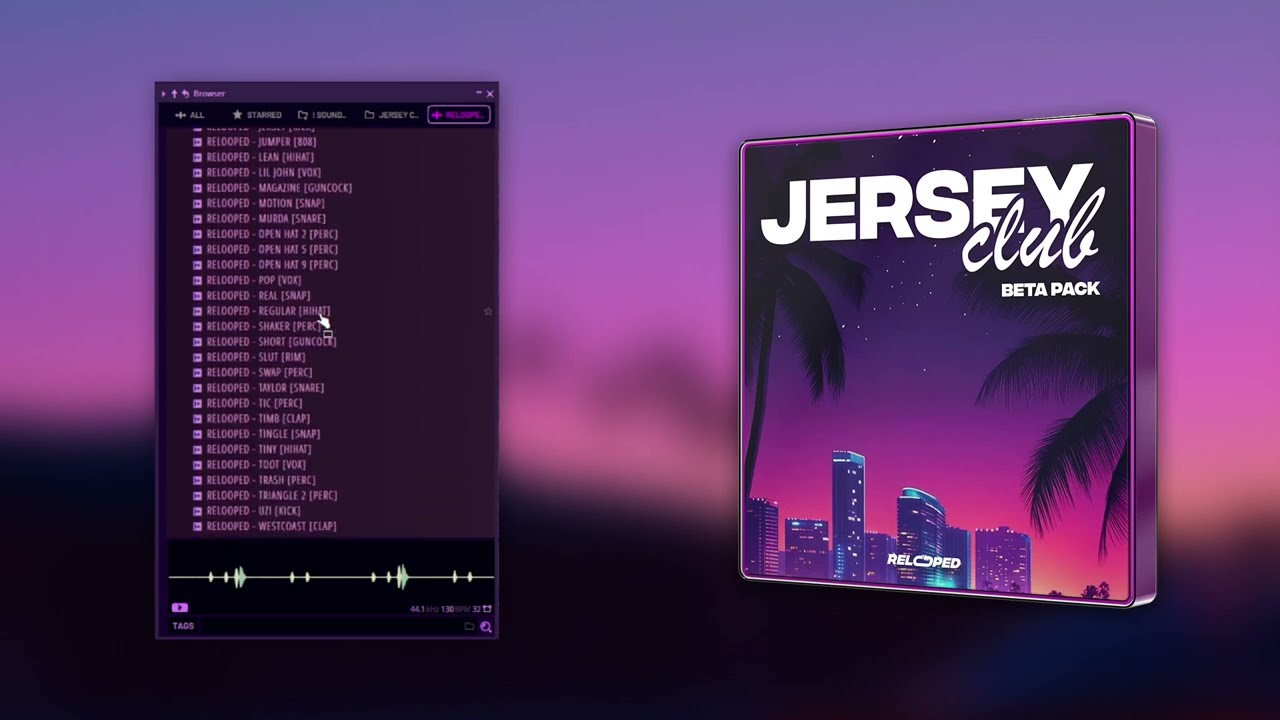Open the I SOUND.. folder tab
Image resolution: width=1280 pixels, height=720 pixels.
322,115
